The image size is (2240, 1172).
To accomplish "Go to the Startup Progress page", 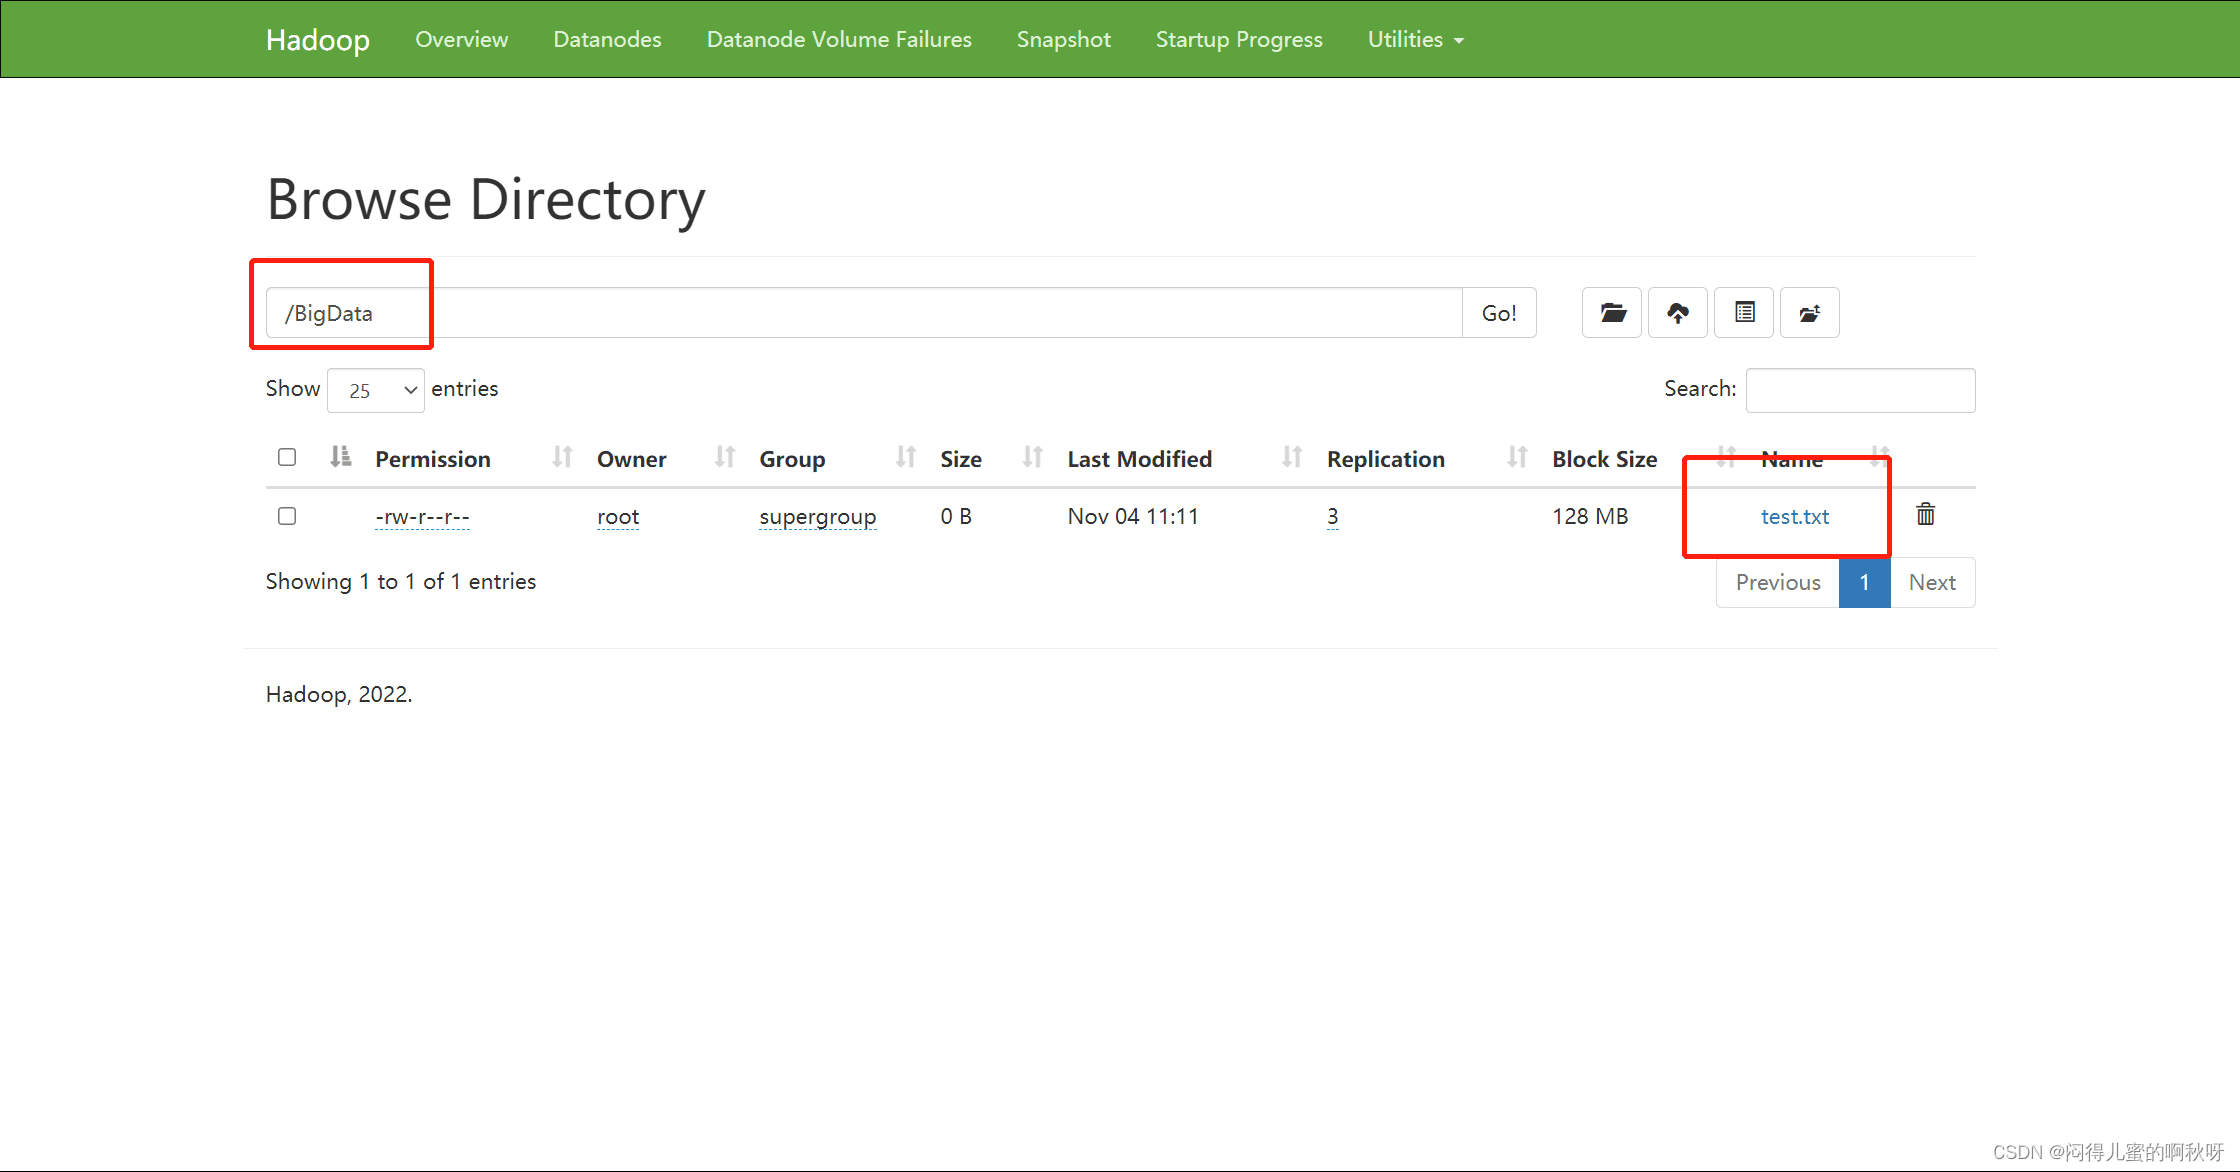I will click(1239, 39).
